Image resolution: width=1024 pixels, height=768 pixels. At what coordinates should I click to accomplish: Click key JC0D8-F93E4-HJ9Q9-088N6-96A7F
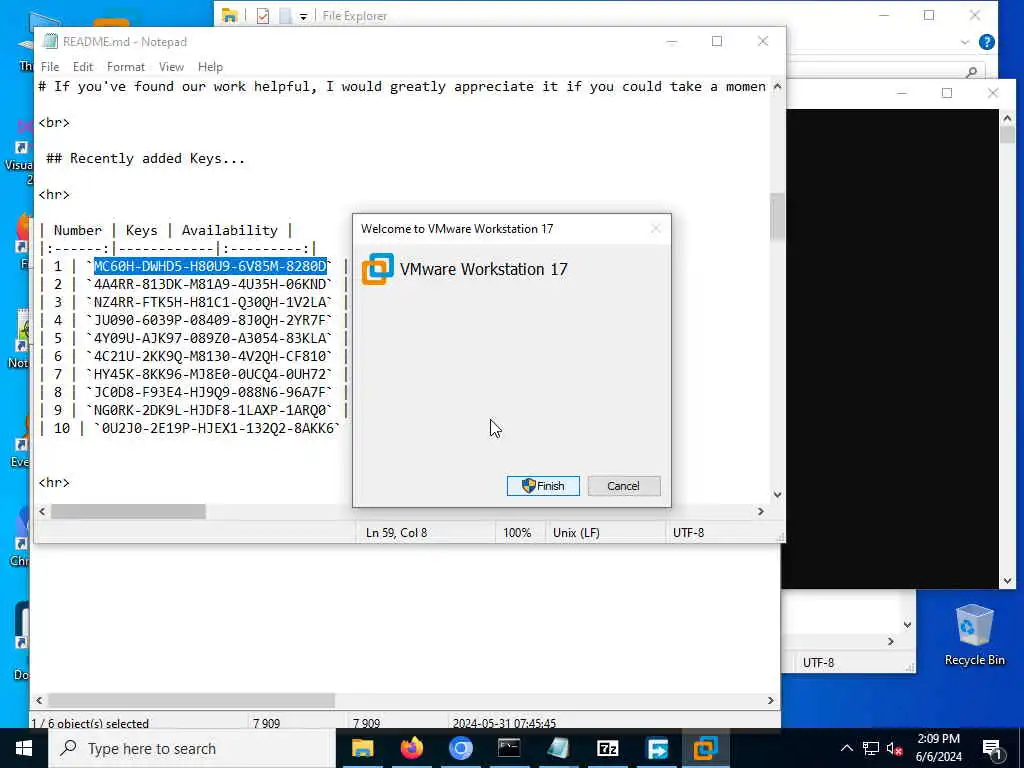(x=210, y=392)
